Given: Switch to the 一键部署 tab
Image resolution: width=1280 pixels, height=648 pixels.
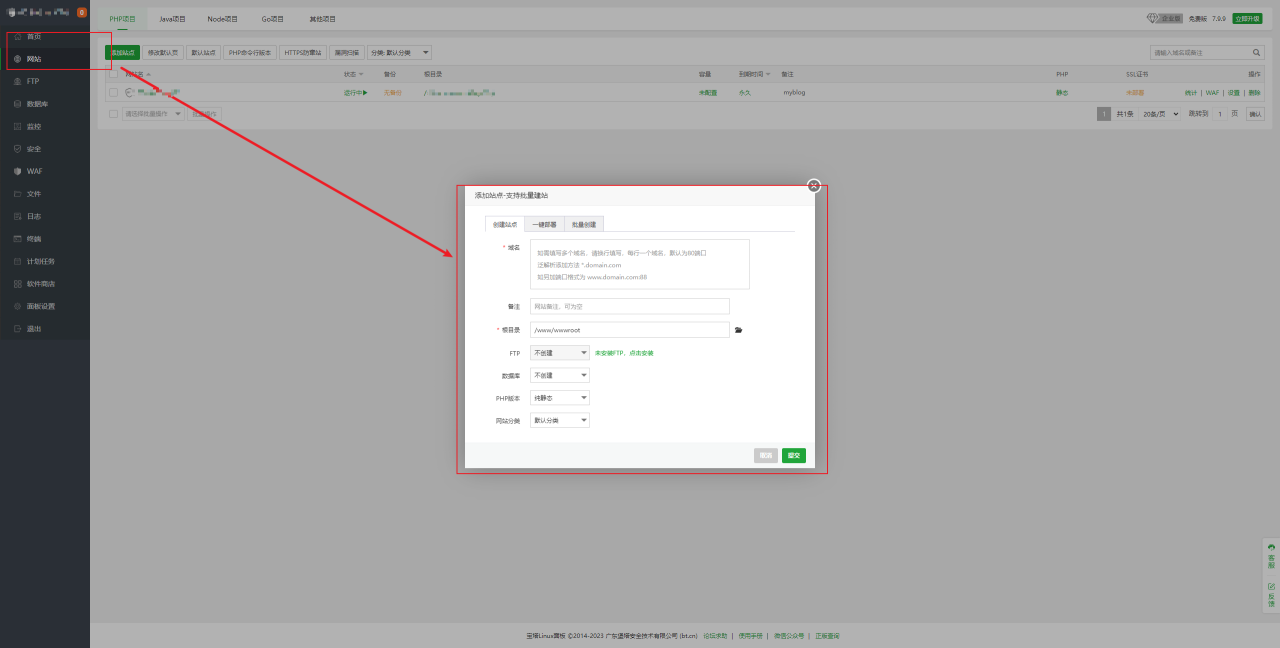Looking at the screenshot, I should 544,225.
